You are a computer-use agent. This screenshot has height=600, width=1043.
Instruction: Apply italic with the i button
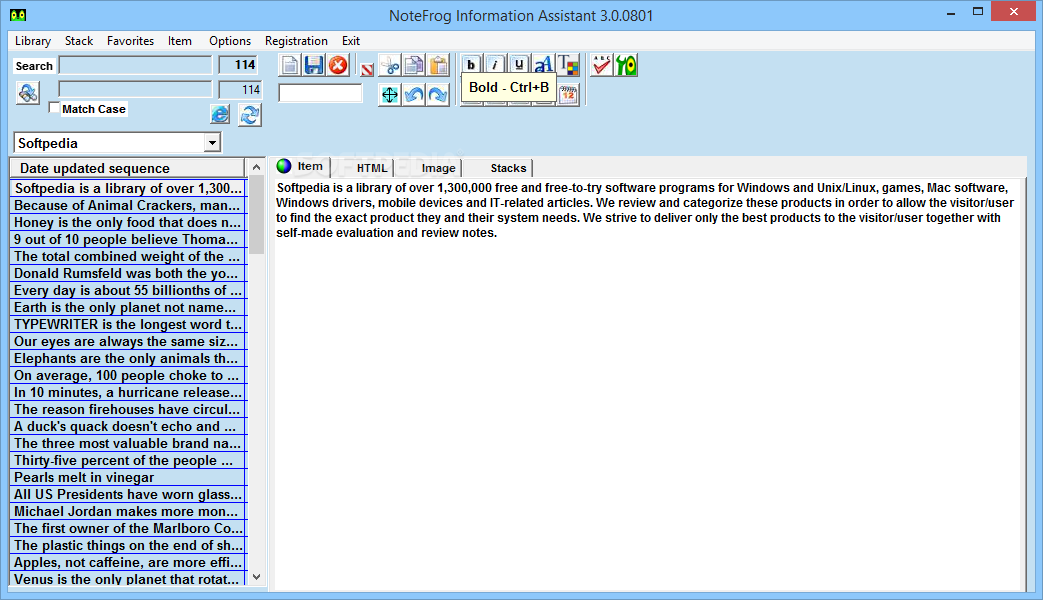(496, 64)
